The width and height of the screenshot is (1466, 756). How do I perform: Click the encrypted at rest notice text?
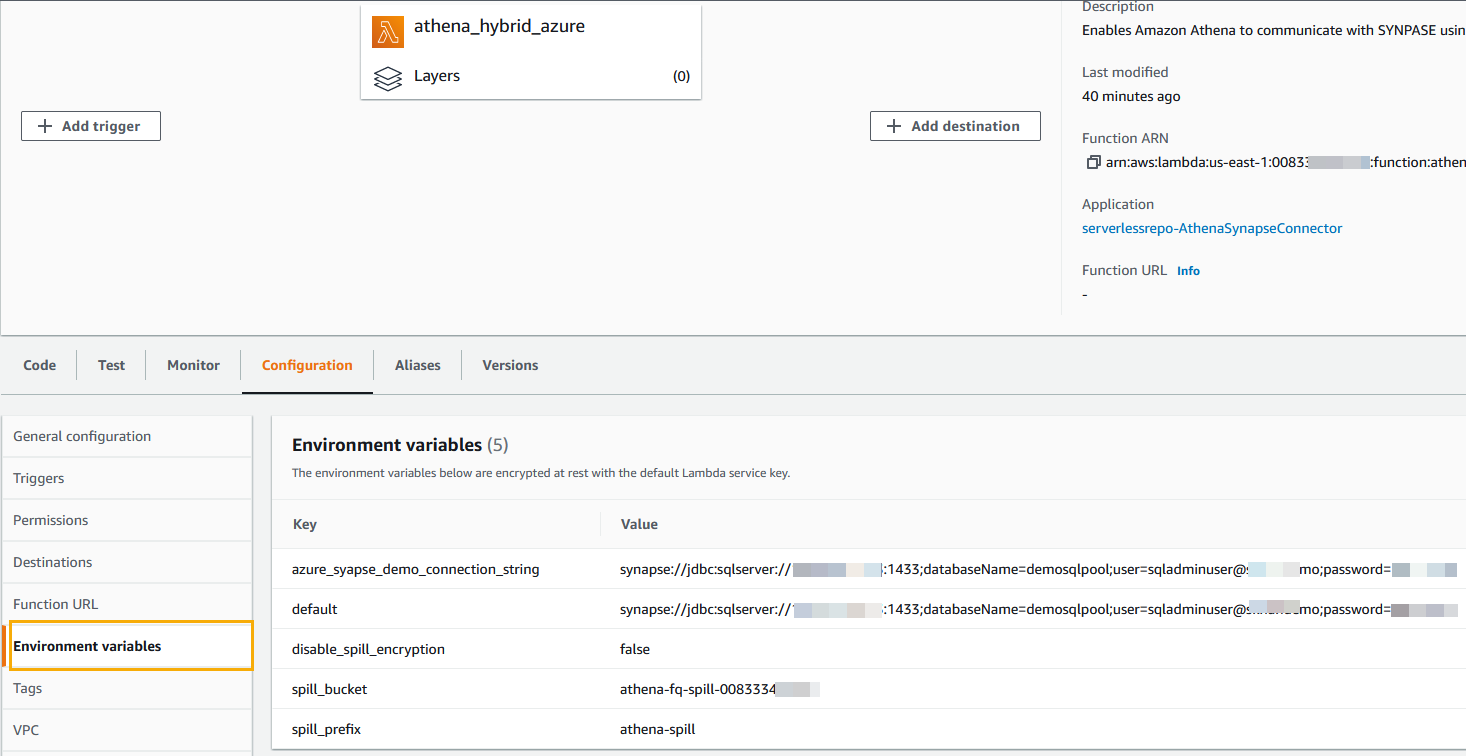tap(541, 473)
